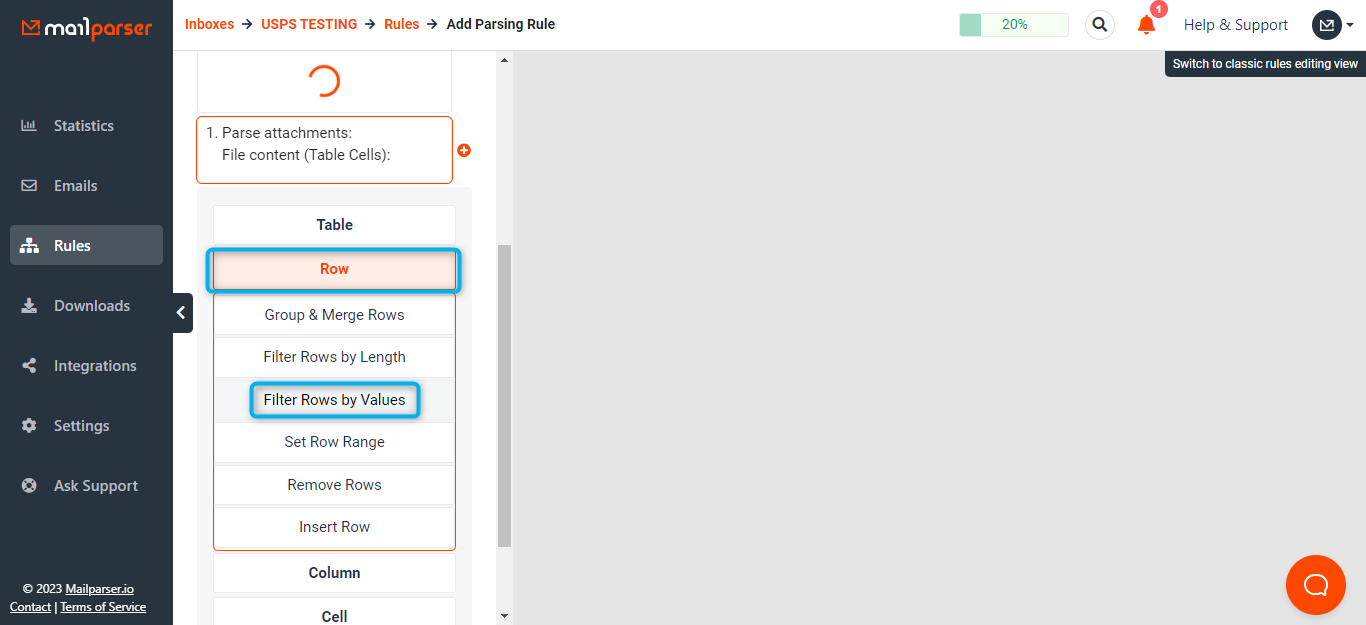Select Filter Rows by Values
This screenshot has height=625, width=1366.
[334, 400]
